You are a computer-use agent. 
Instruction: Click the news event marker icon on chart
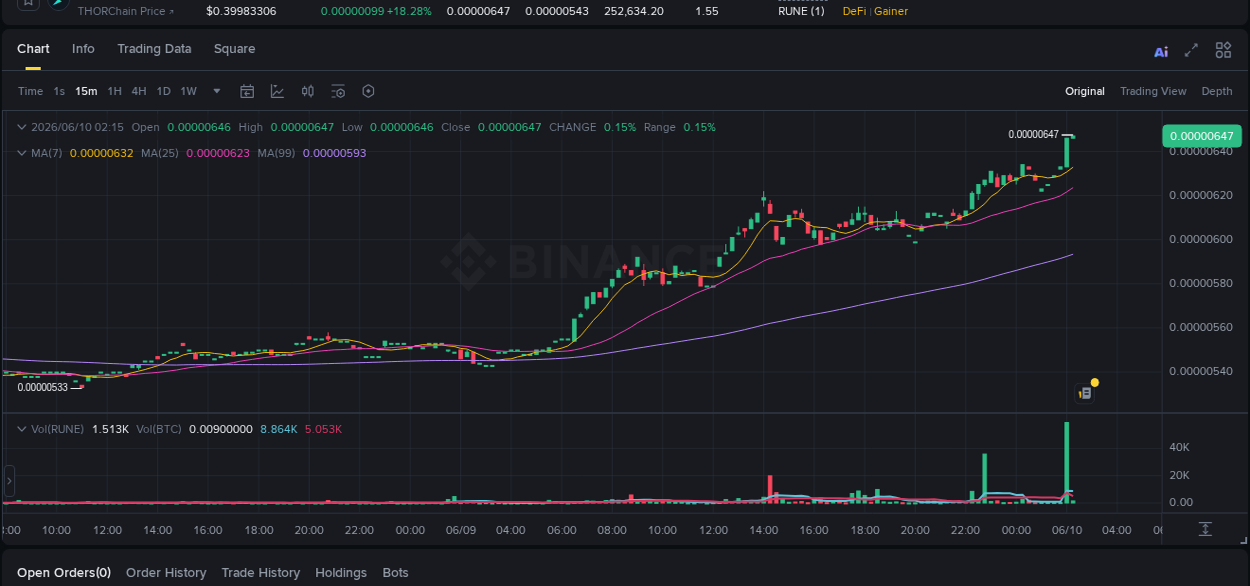(1085, 393)
